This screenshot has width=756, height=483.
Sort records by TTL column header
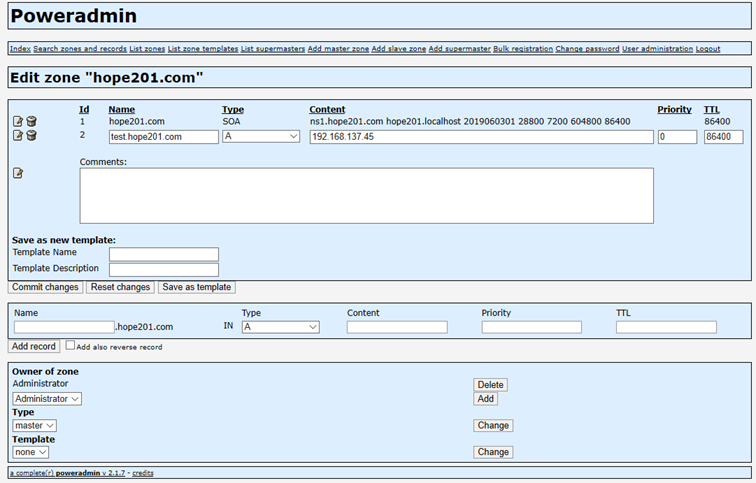(712, 109)
